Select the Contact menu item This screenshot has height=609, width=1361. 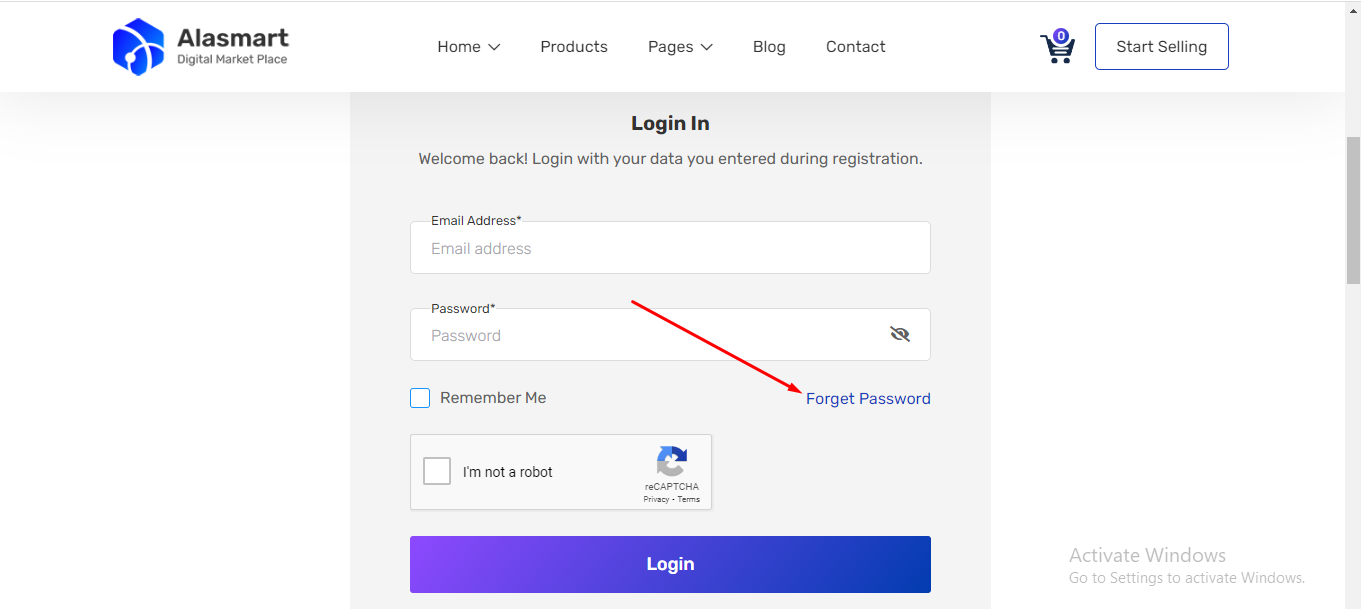[855, 47]
